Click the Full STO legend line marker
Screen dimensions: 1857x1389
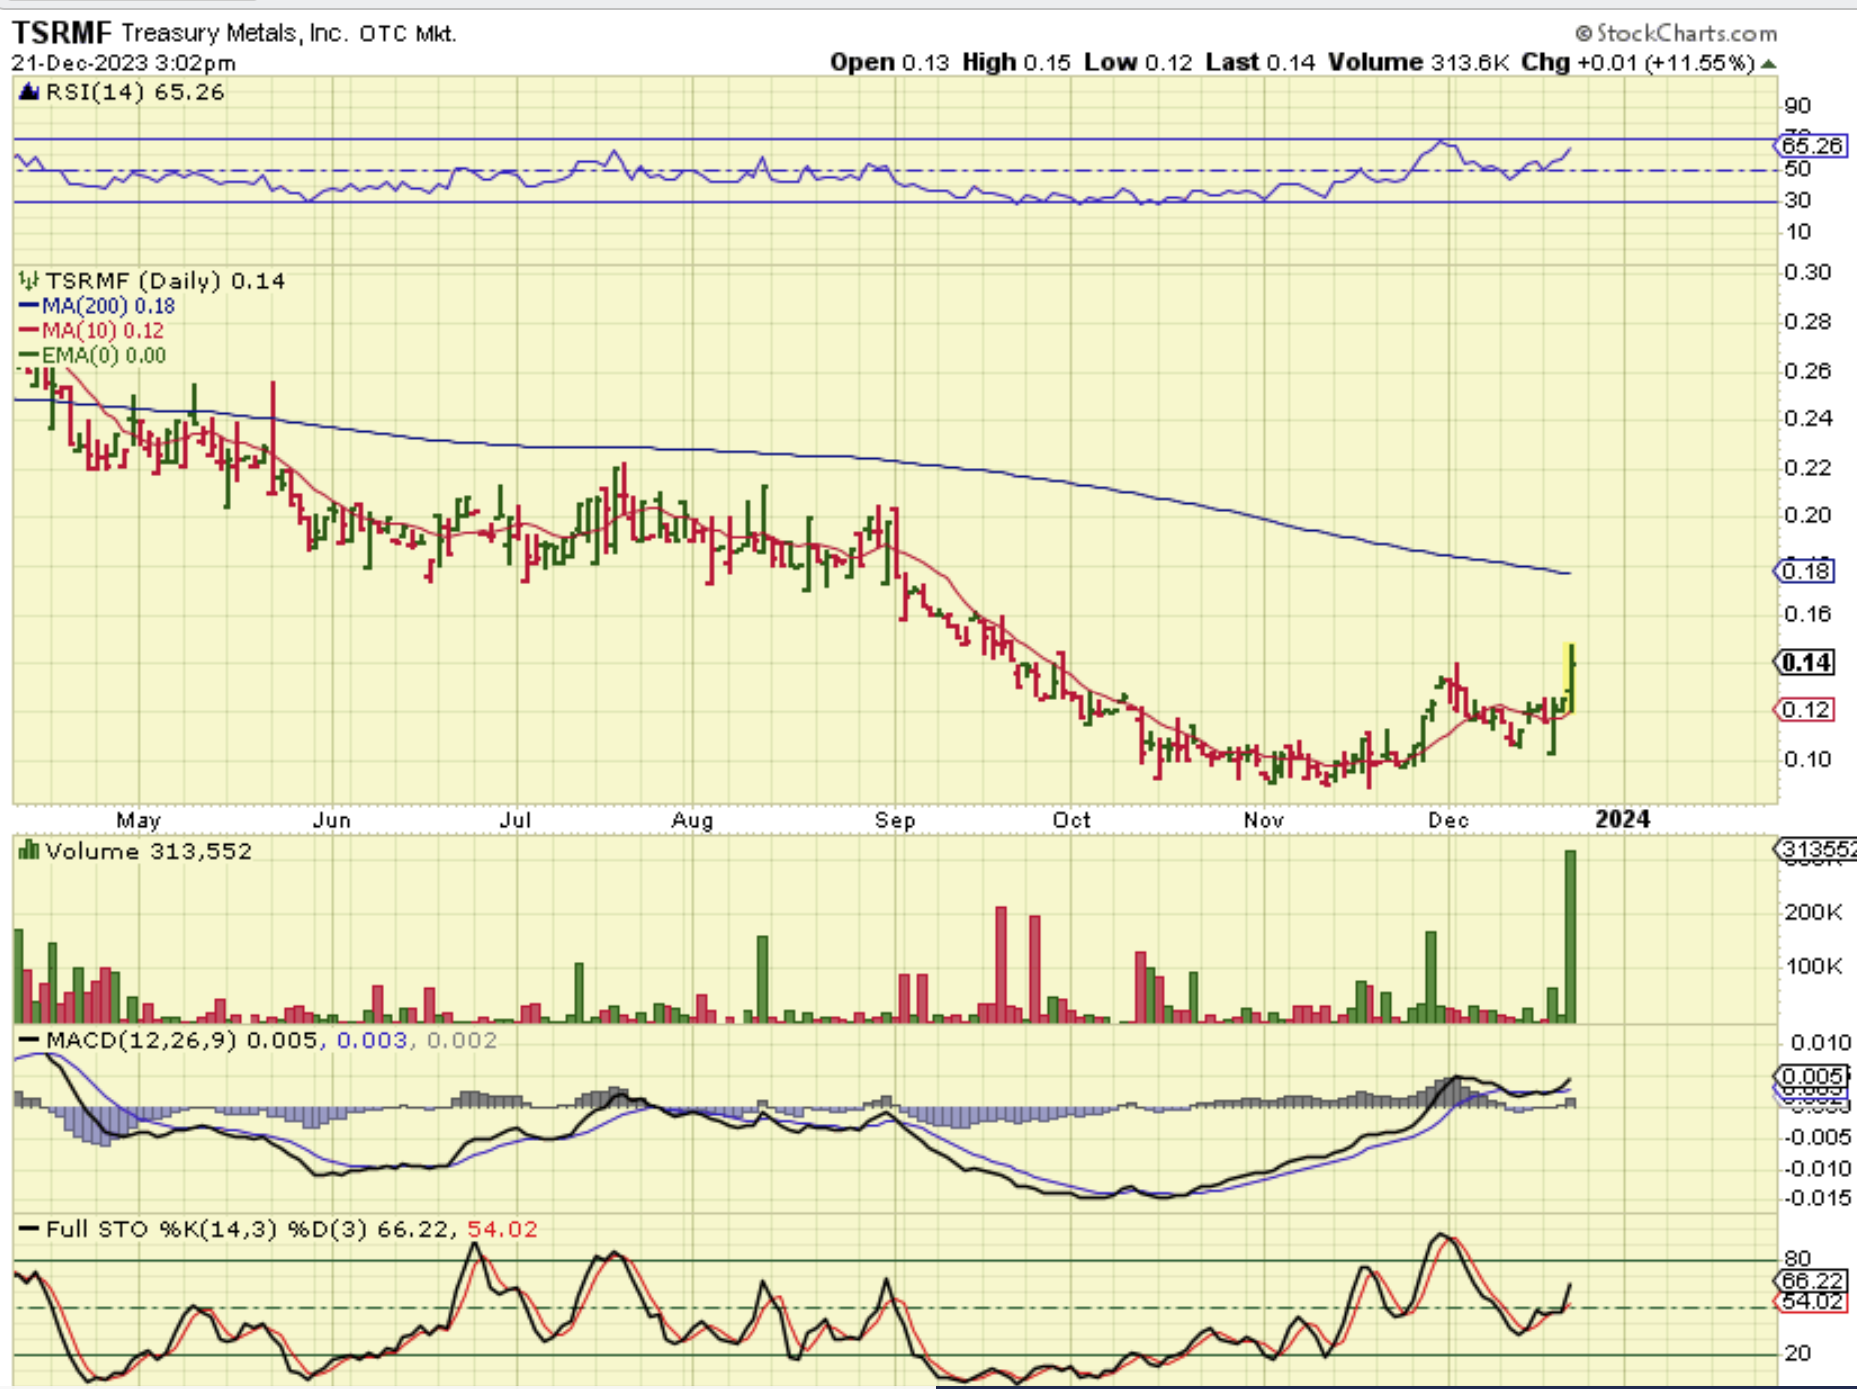29,1229
